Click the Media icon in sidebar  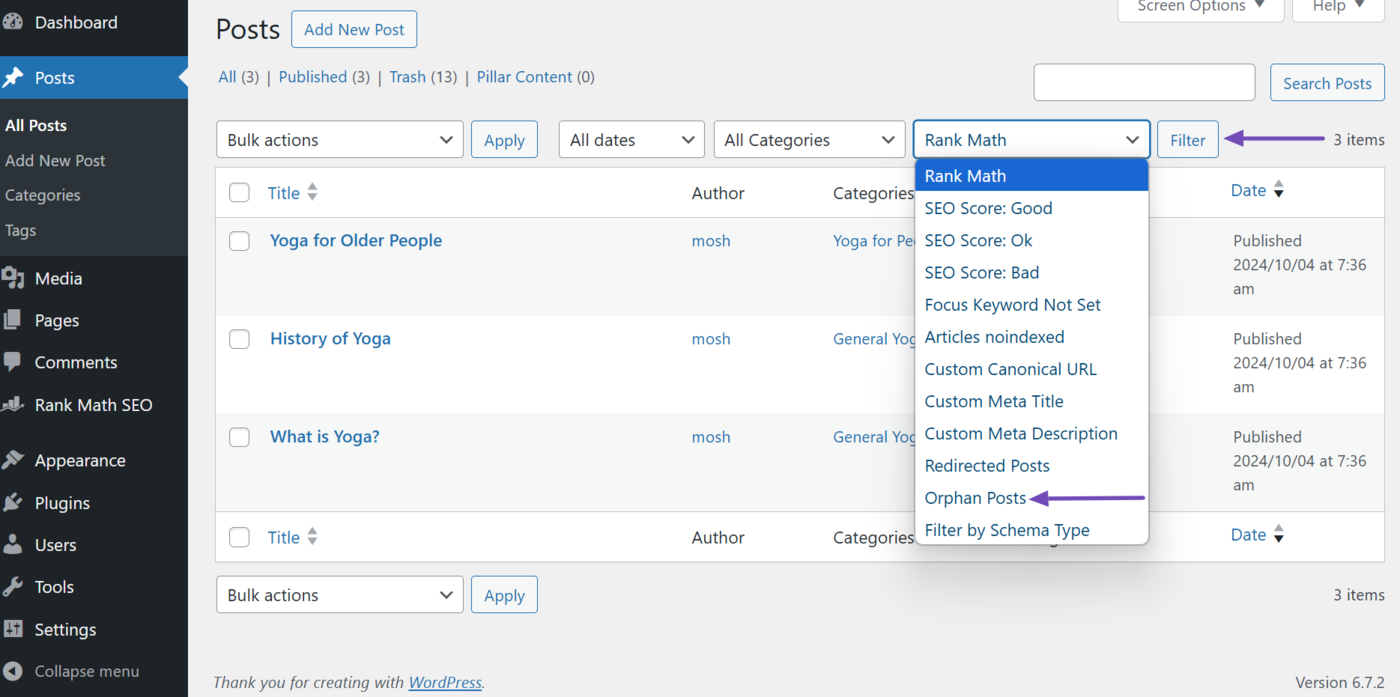click(13, 278)
